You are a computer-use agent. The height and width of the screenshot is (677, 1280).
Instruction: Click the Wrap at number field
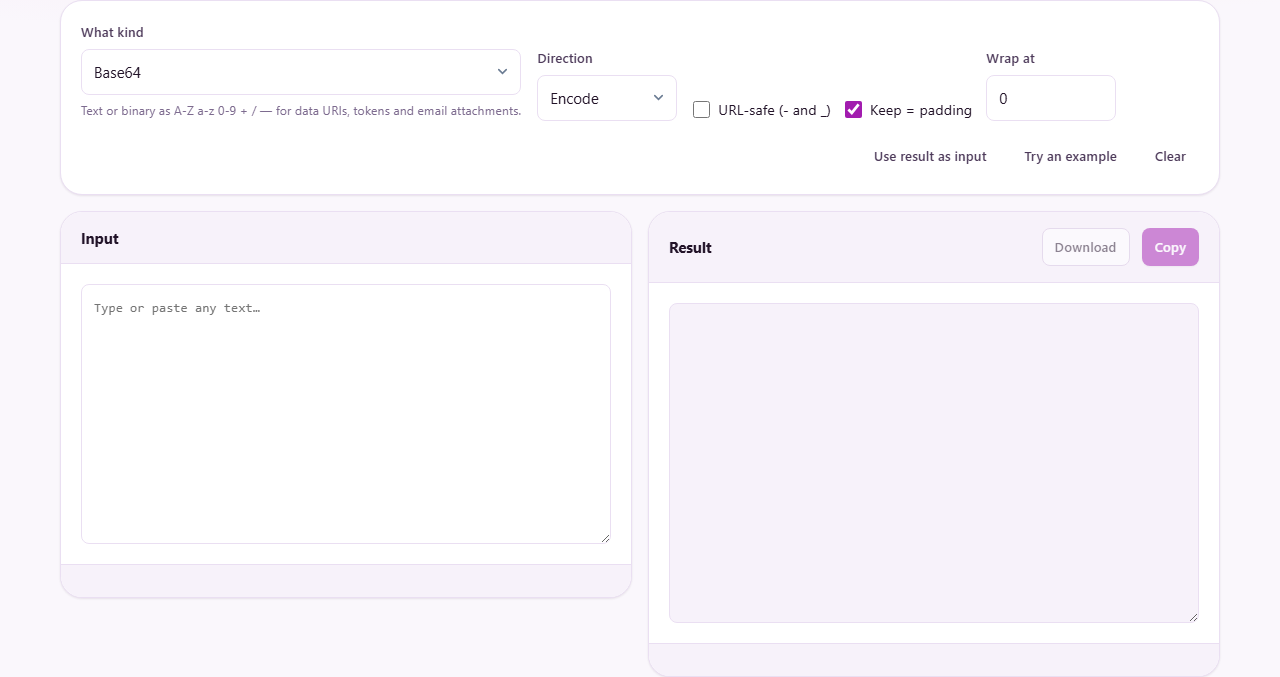pyautogui.click(x=1051, y=98)
